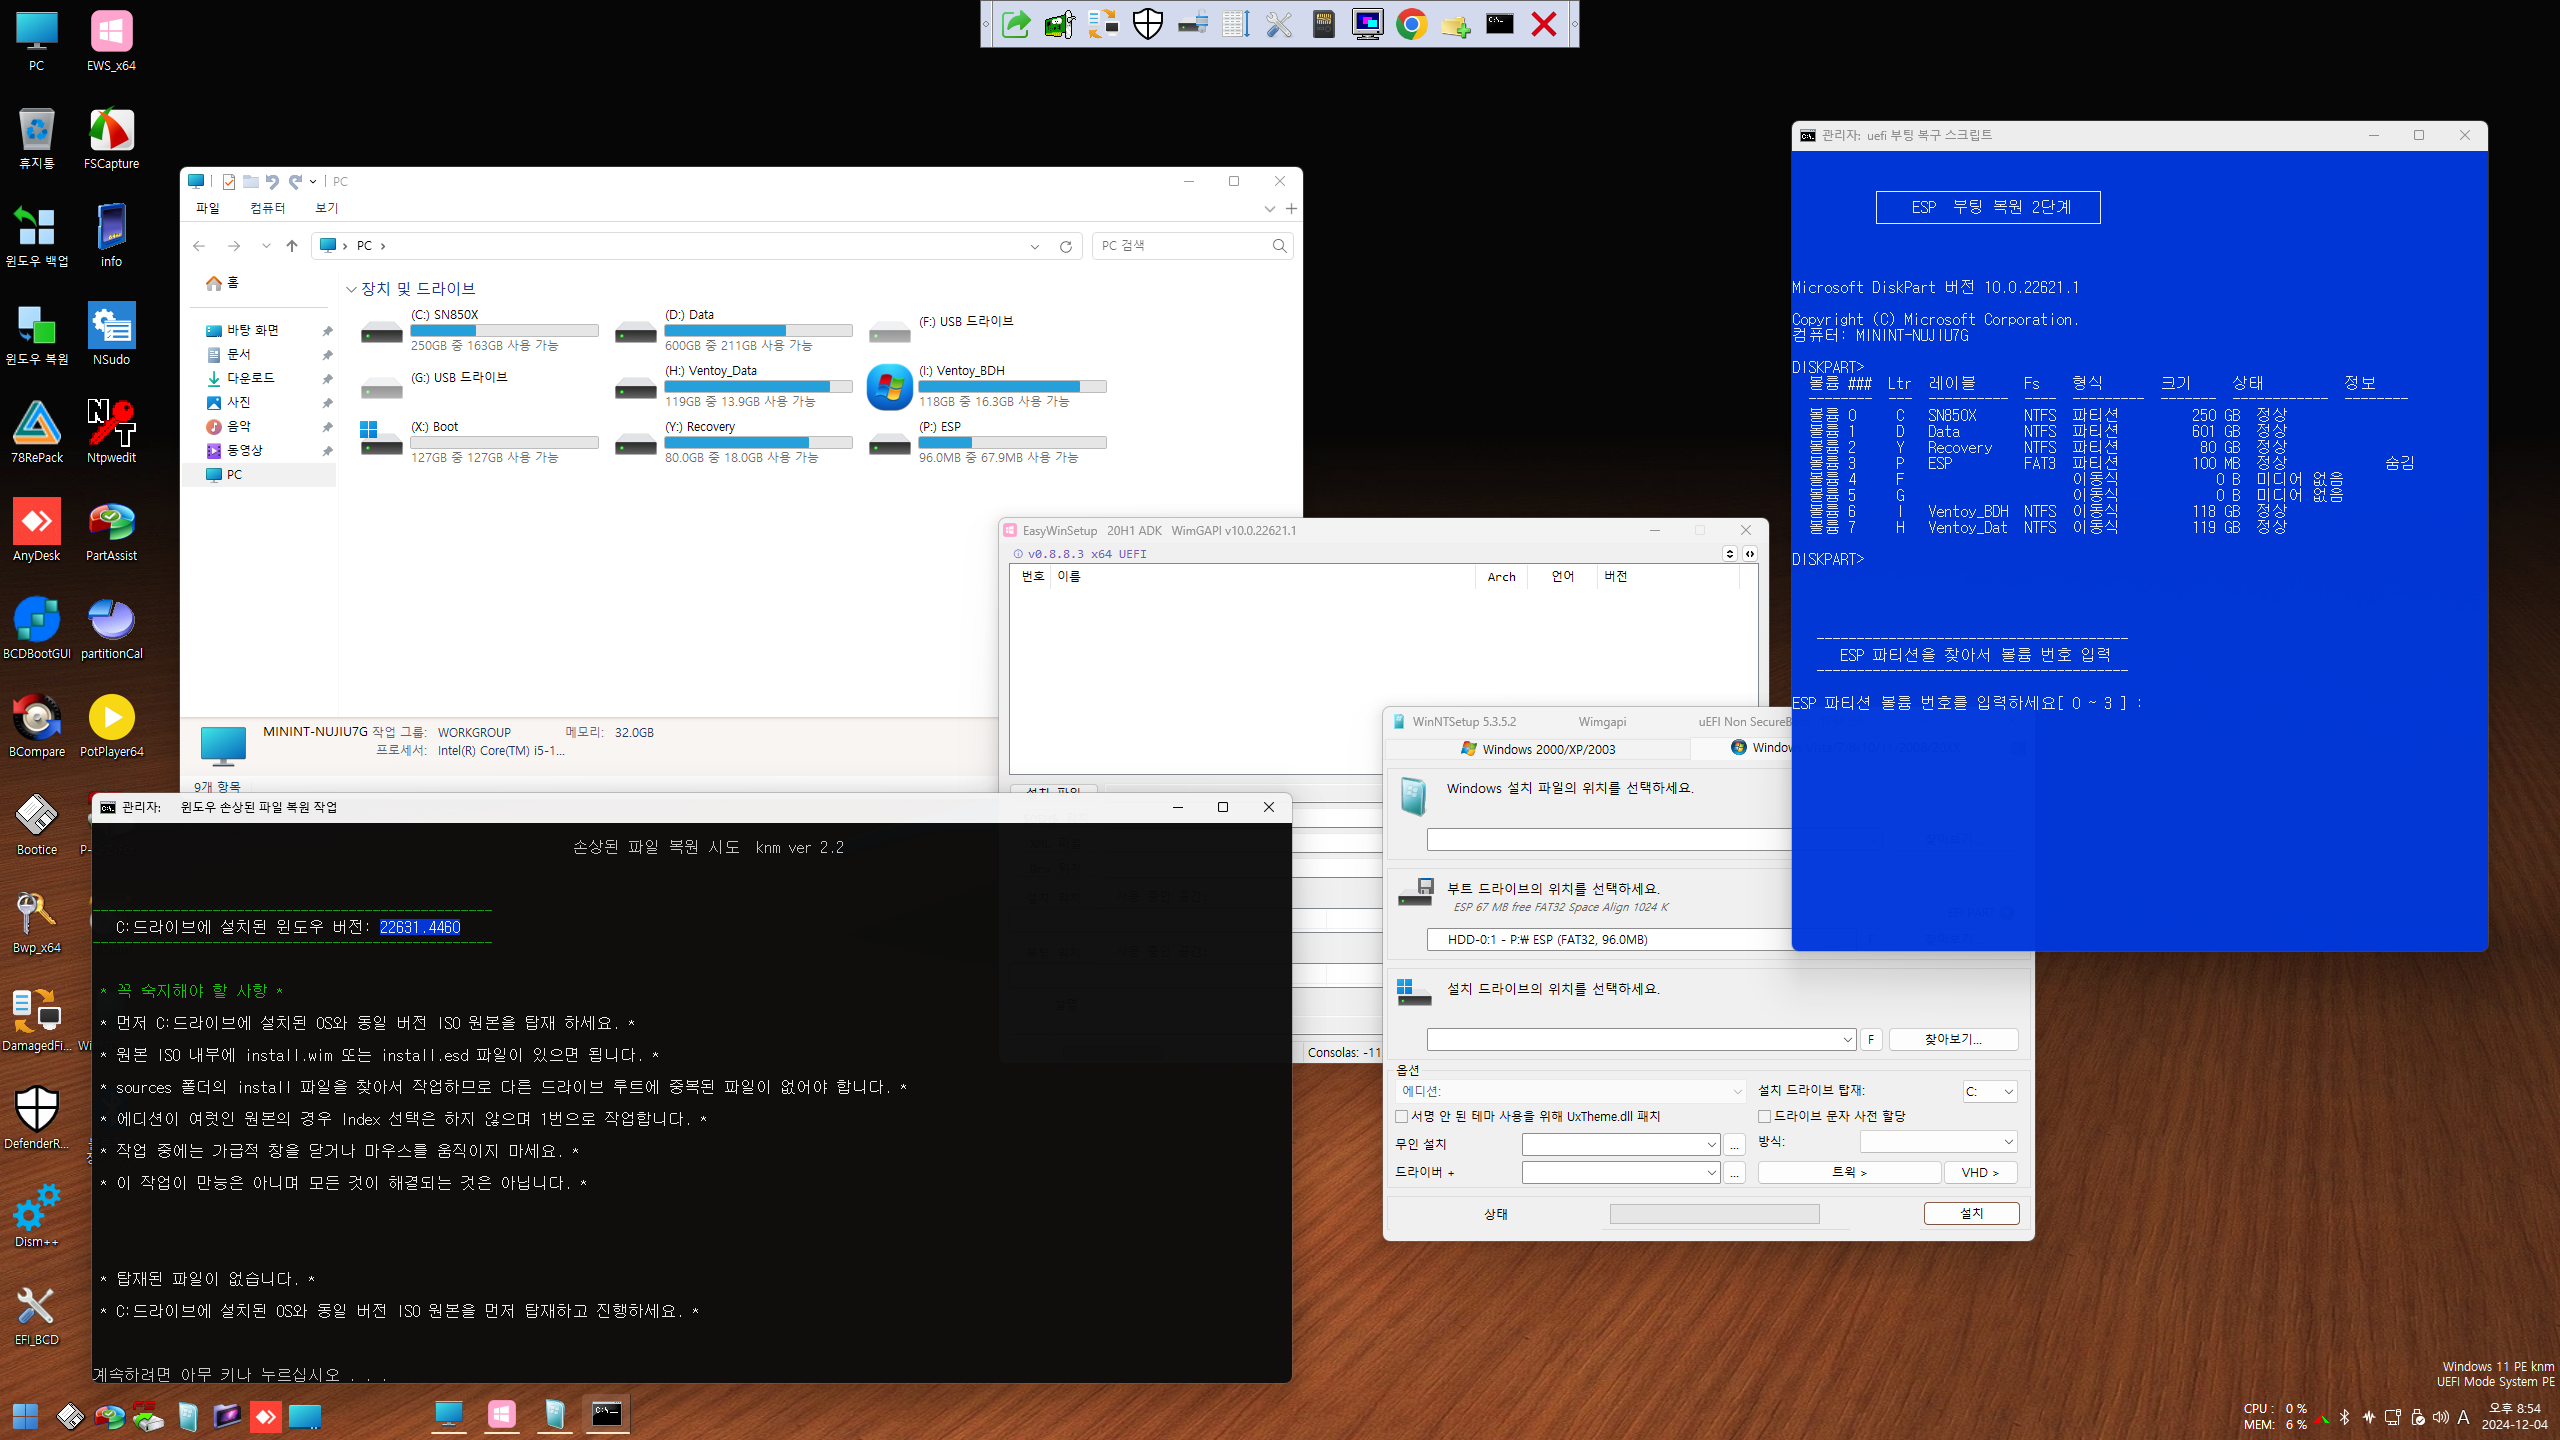This screenshot has width=2560, height=1440.
Task: Click the browse dots beside unattended install
Action: pyautogui.click(x=1735, y=1144)
